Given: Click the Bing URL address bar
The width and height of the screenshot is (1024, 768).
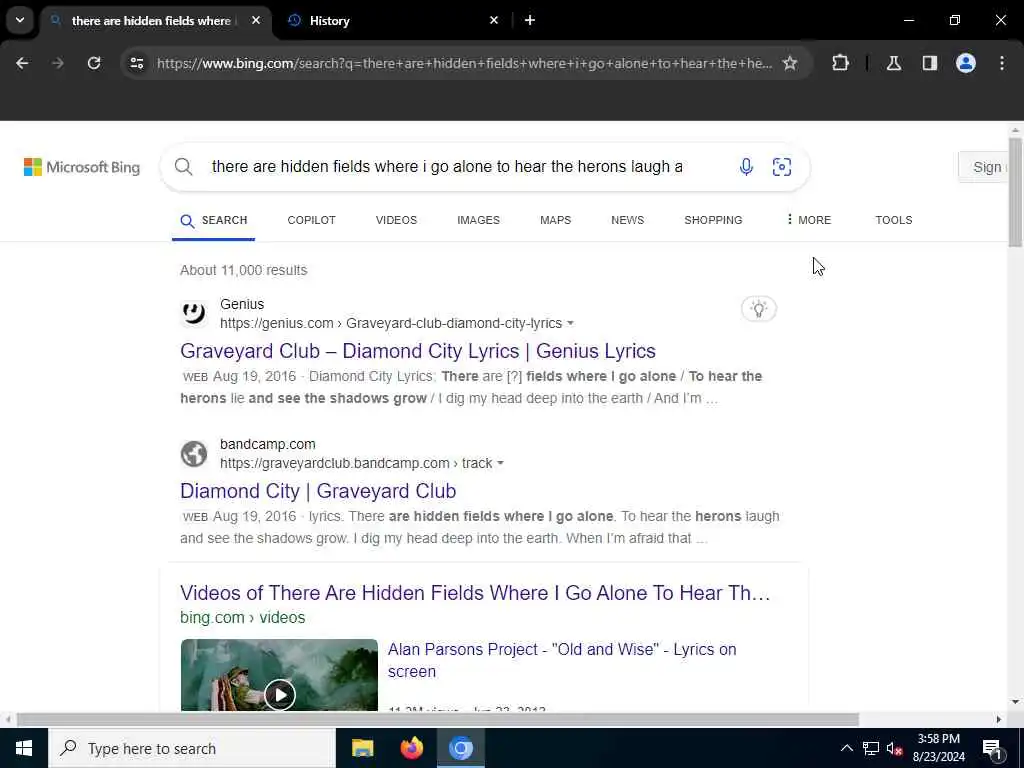Looking at the screenshot, I should pos(464,63).
